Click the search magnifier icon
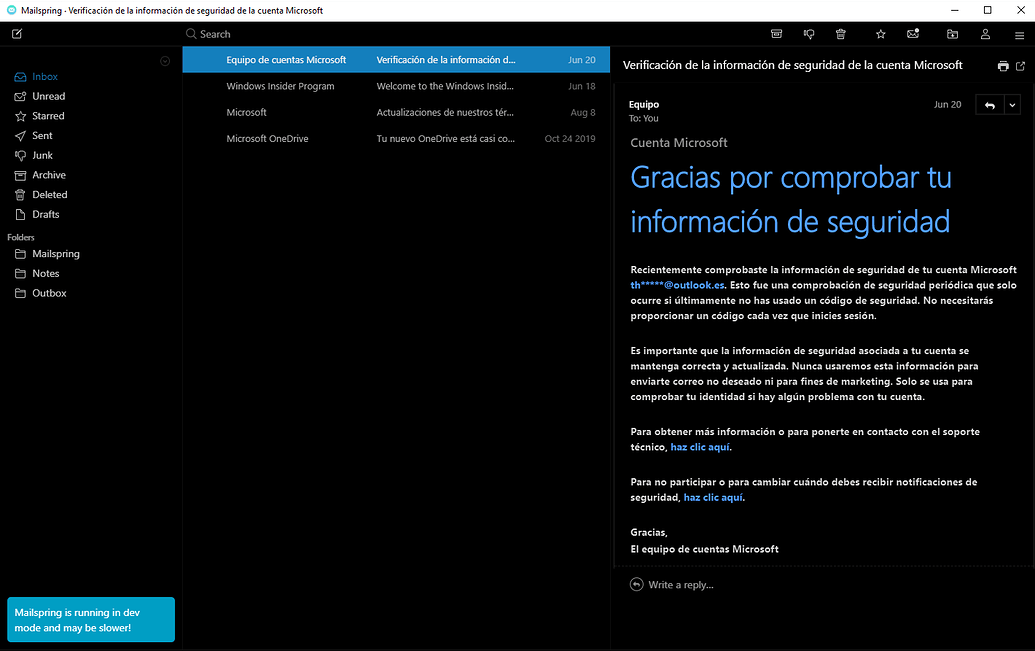 (x=191, y=34)
